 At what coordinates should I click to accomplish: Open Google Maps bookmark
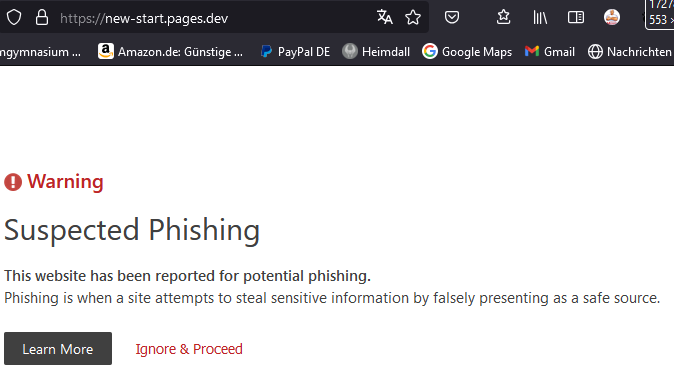click(467, 52)
